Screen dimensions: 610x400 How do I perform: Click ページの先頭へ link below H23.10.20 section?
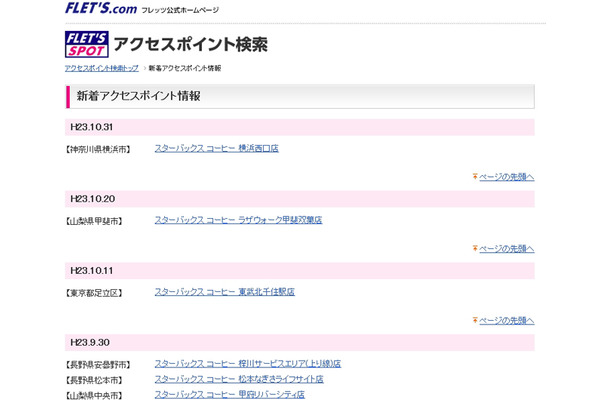click(x=507, y=248)
